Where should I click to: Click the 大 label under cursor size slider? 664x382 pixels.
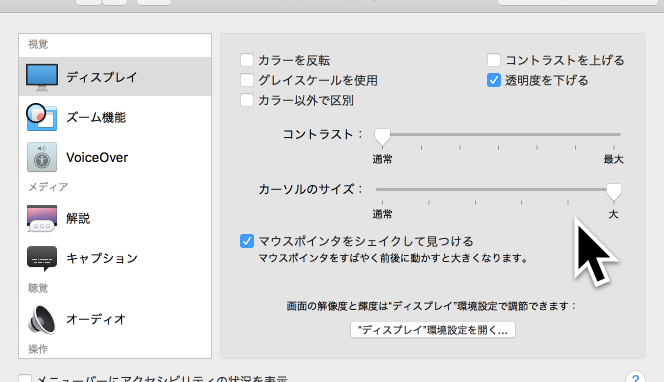pos(613,214)
